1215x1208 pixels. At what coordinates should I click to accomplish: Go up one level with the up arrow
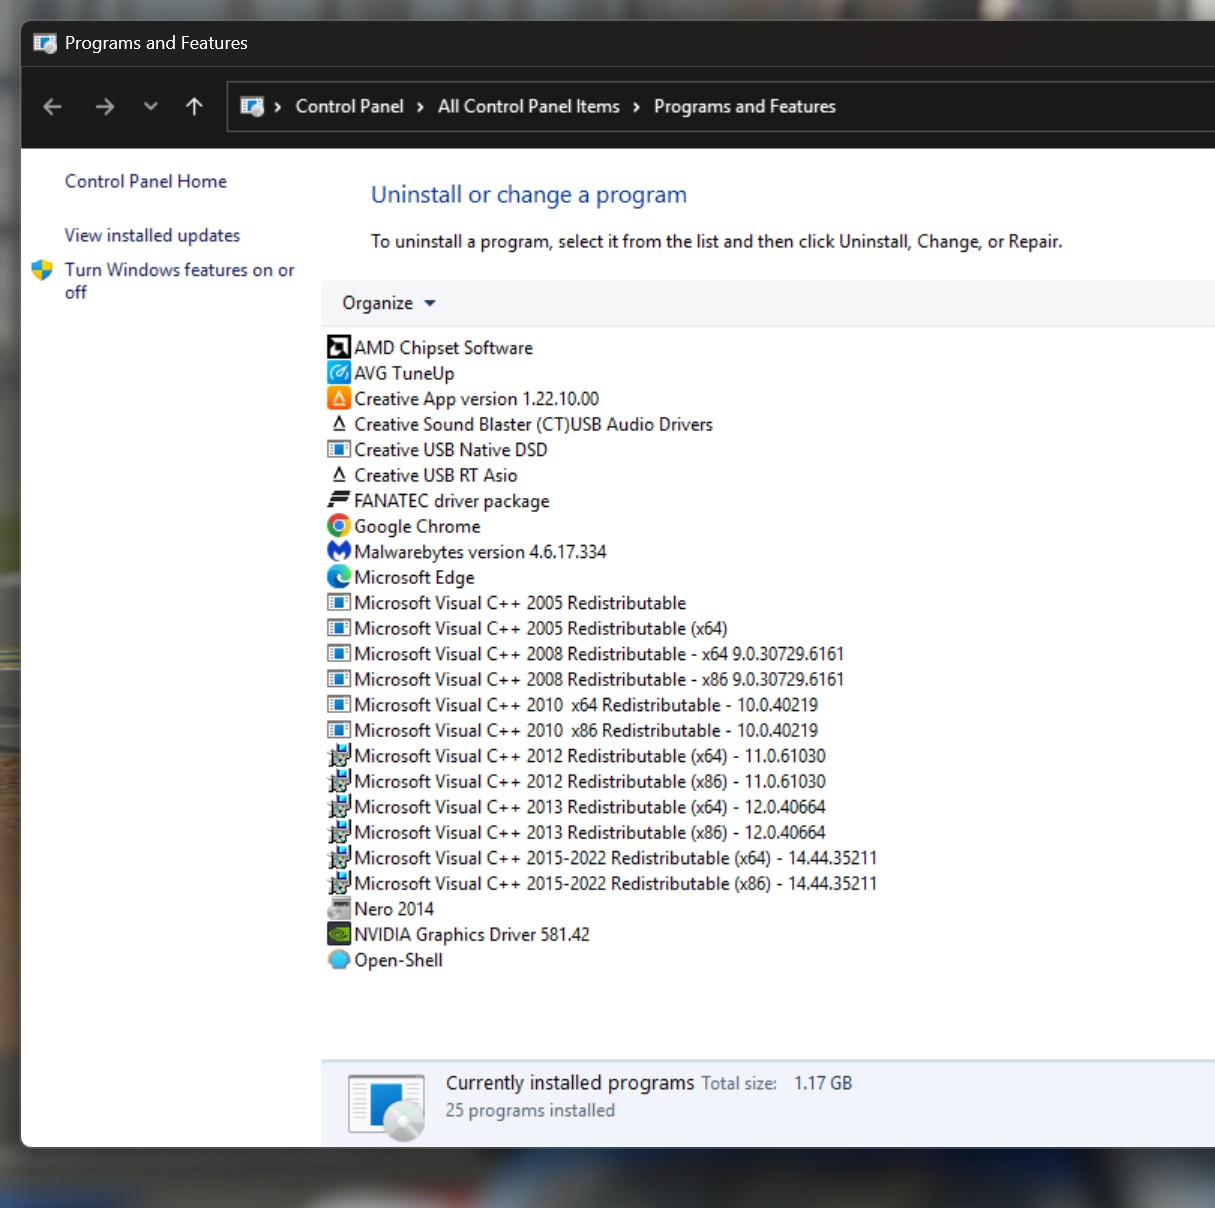coord(194,106)
